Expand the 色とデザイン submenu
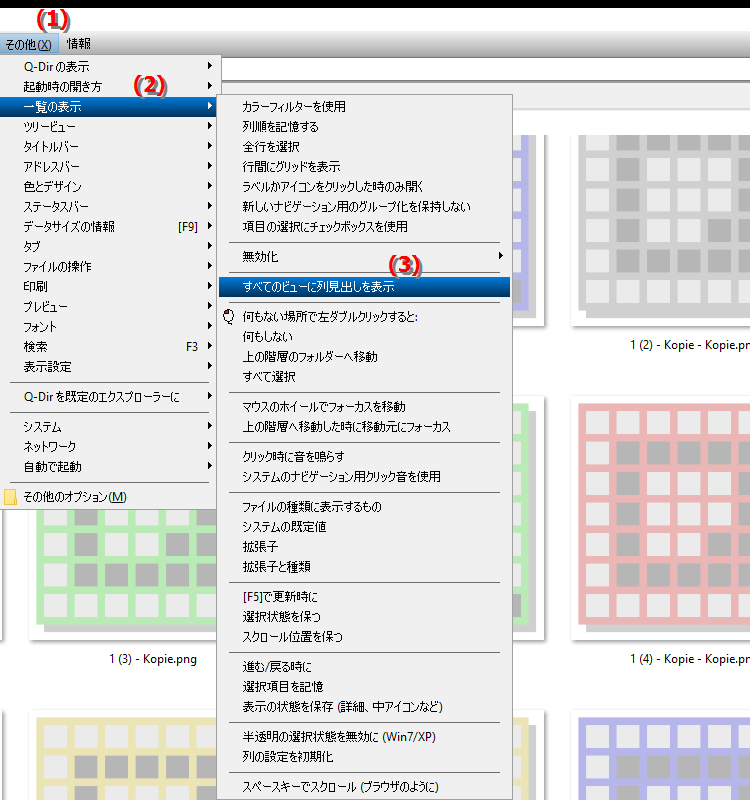The image size is (750, 800). pos(108,186)
